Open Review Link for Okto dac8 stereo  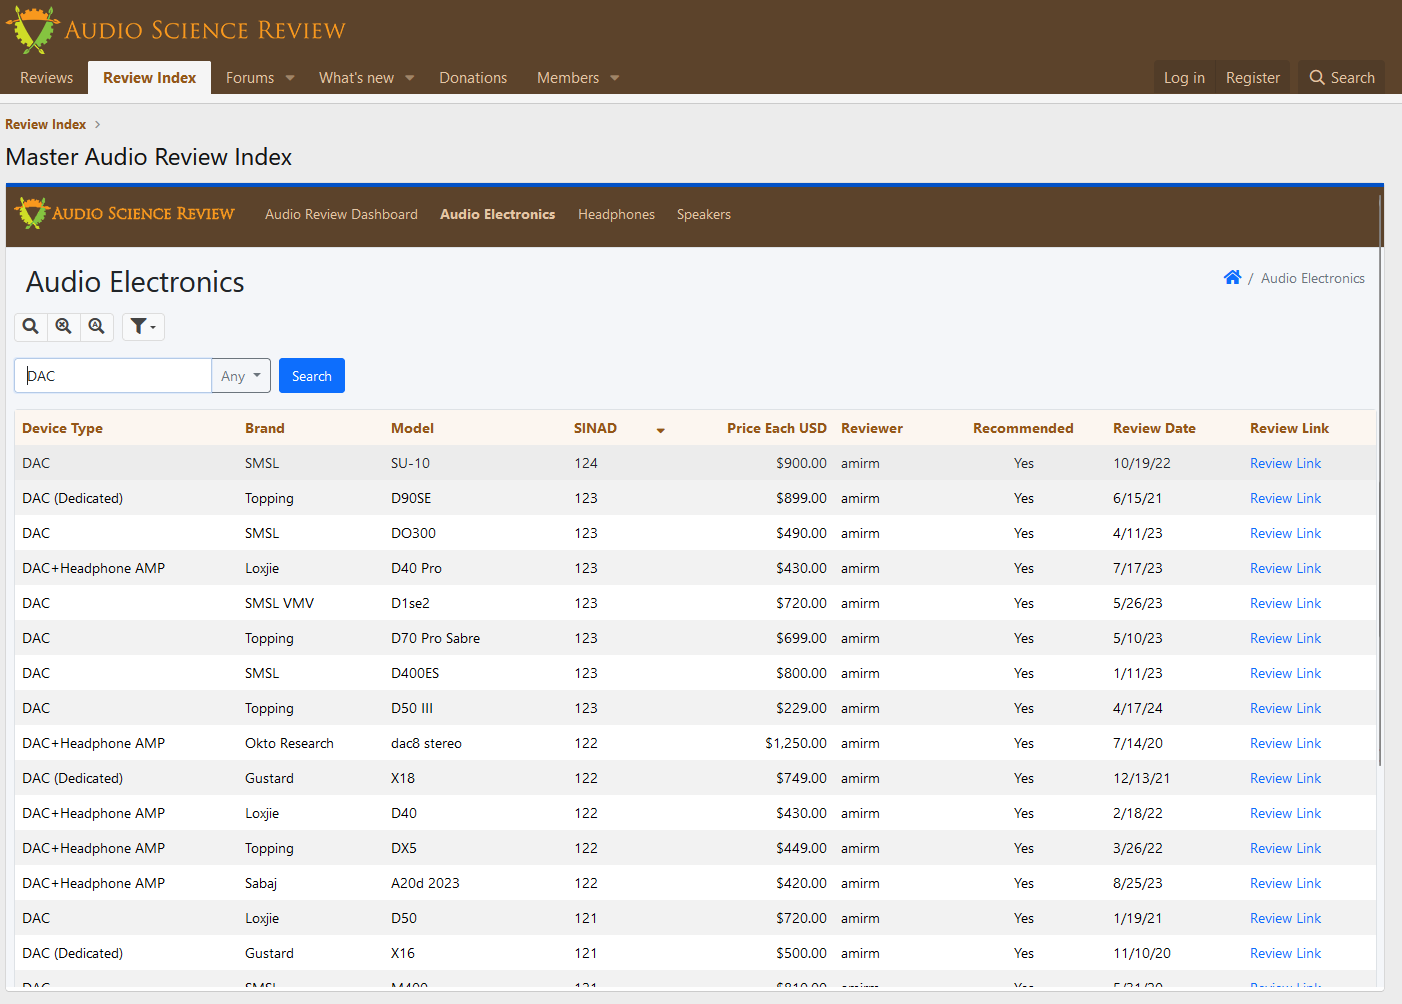point(1285,743)
